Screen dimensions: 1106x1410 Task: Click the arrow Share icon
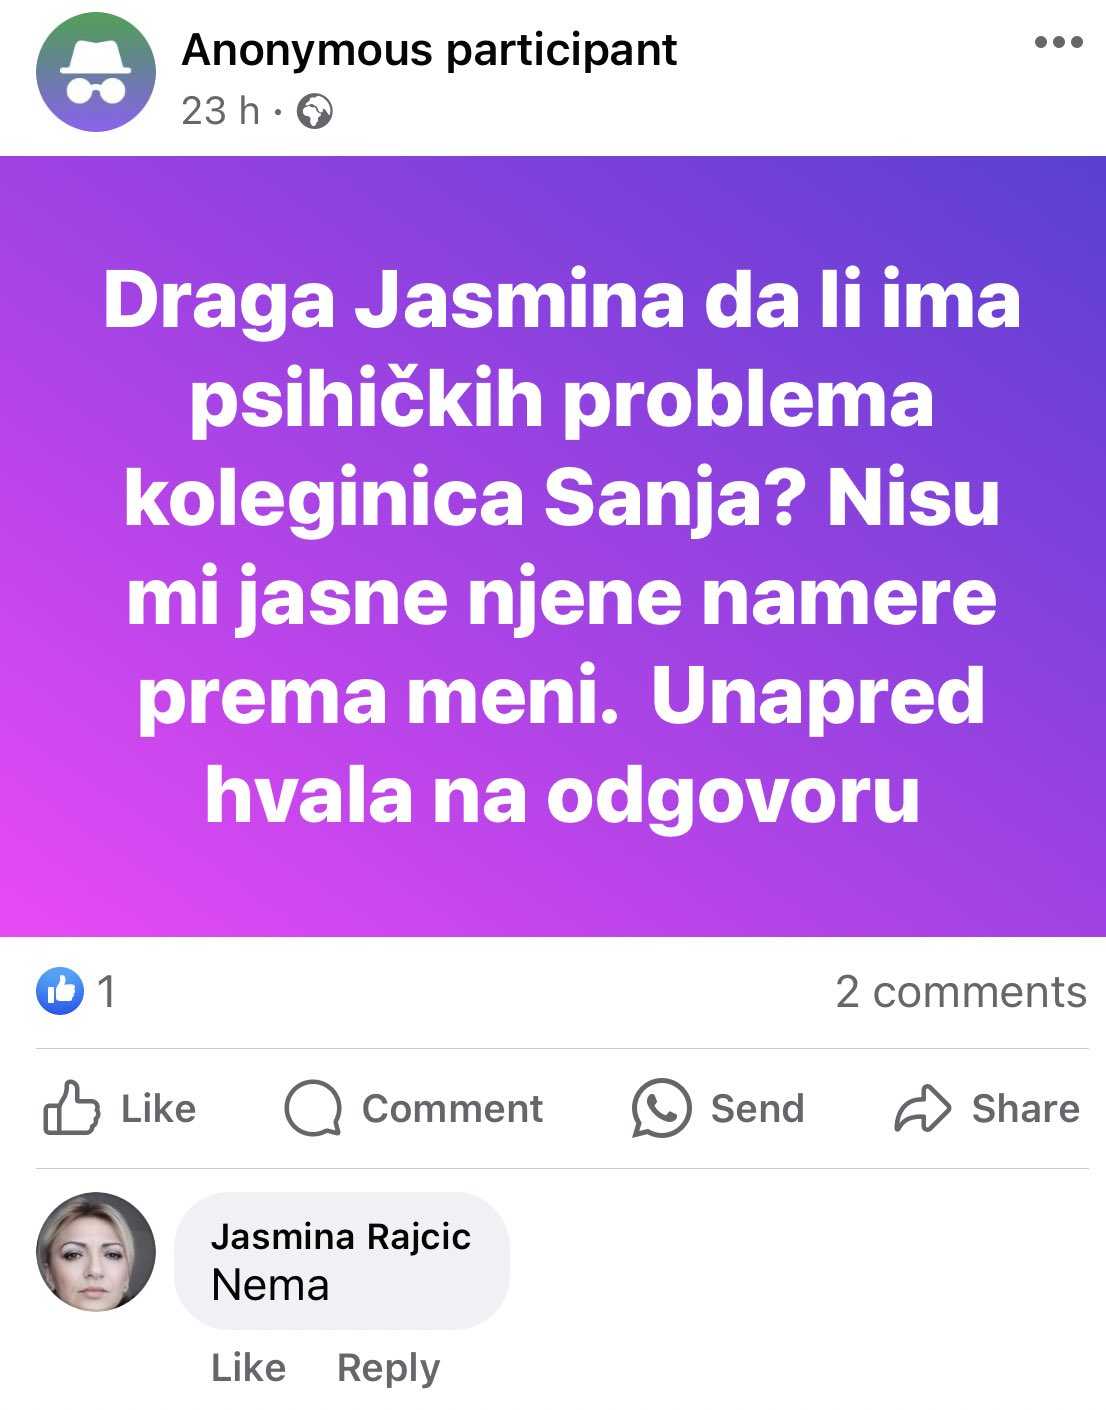point(922,1108)
